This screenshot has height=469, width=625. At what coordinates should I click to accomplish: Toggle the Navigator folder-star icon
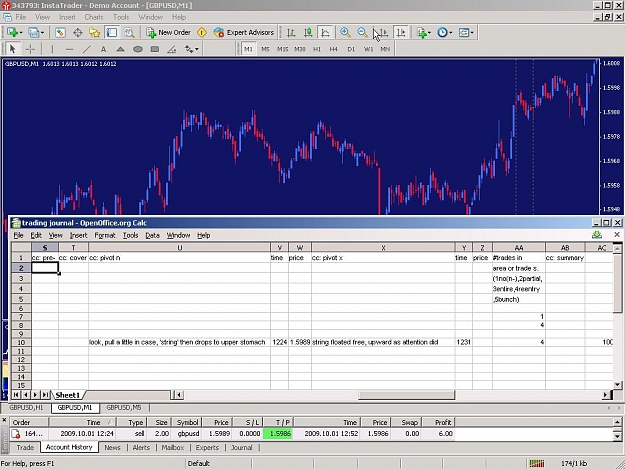pos(94,33)
